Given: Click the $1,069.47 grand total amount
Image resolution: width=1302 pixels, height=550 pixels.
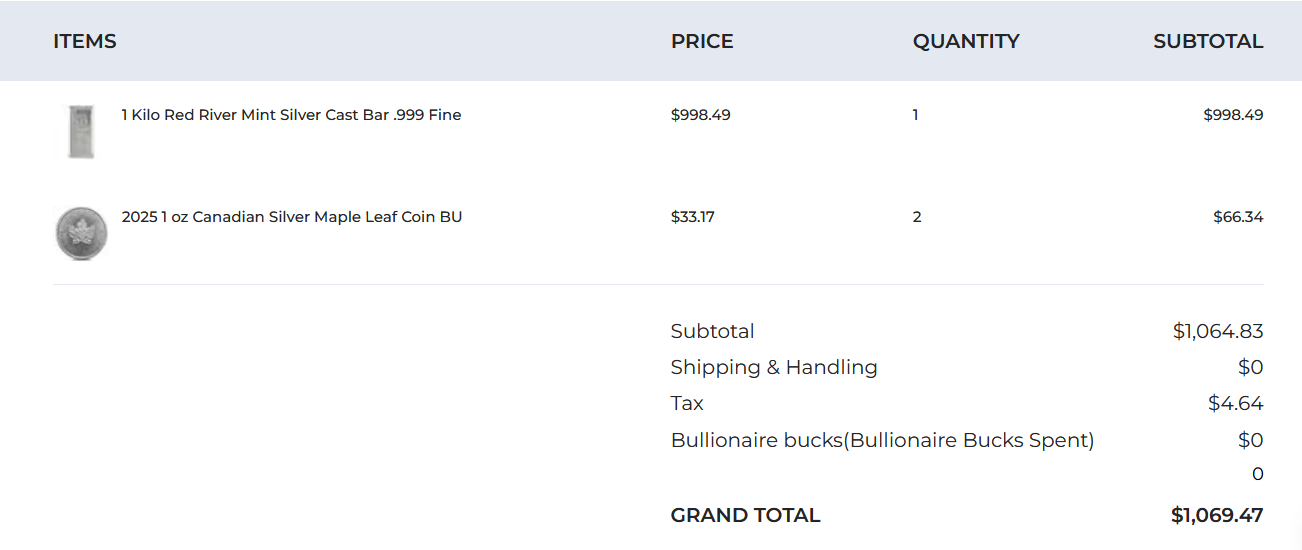Looking at the screenshot, I should pyautogui.click(x=1217, y=515).
